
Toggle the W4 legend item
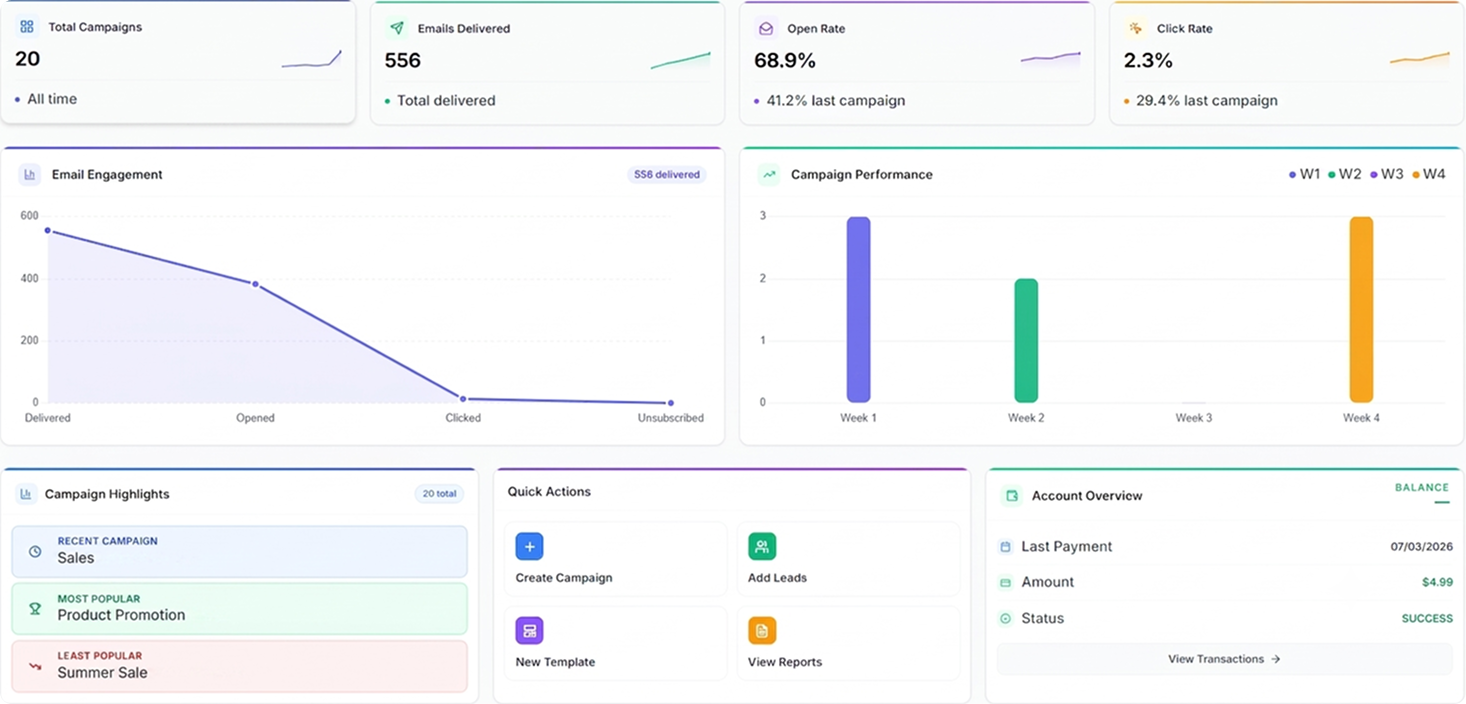click(1429, 174)
